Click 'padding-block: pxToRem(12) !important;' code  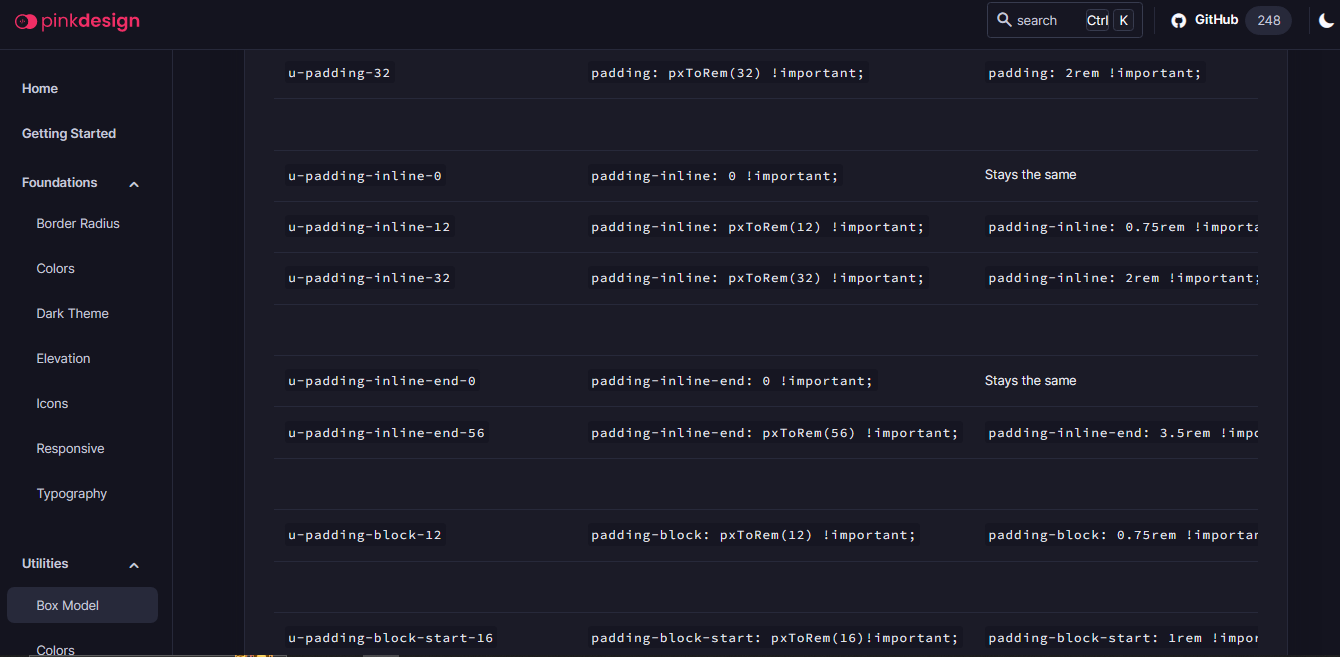point(753,535)
